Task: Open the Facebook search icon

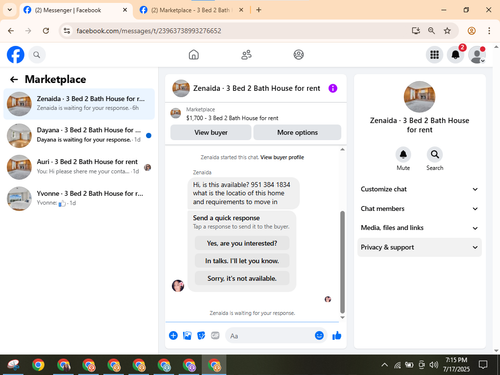Action: tap(37, 55)
